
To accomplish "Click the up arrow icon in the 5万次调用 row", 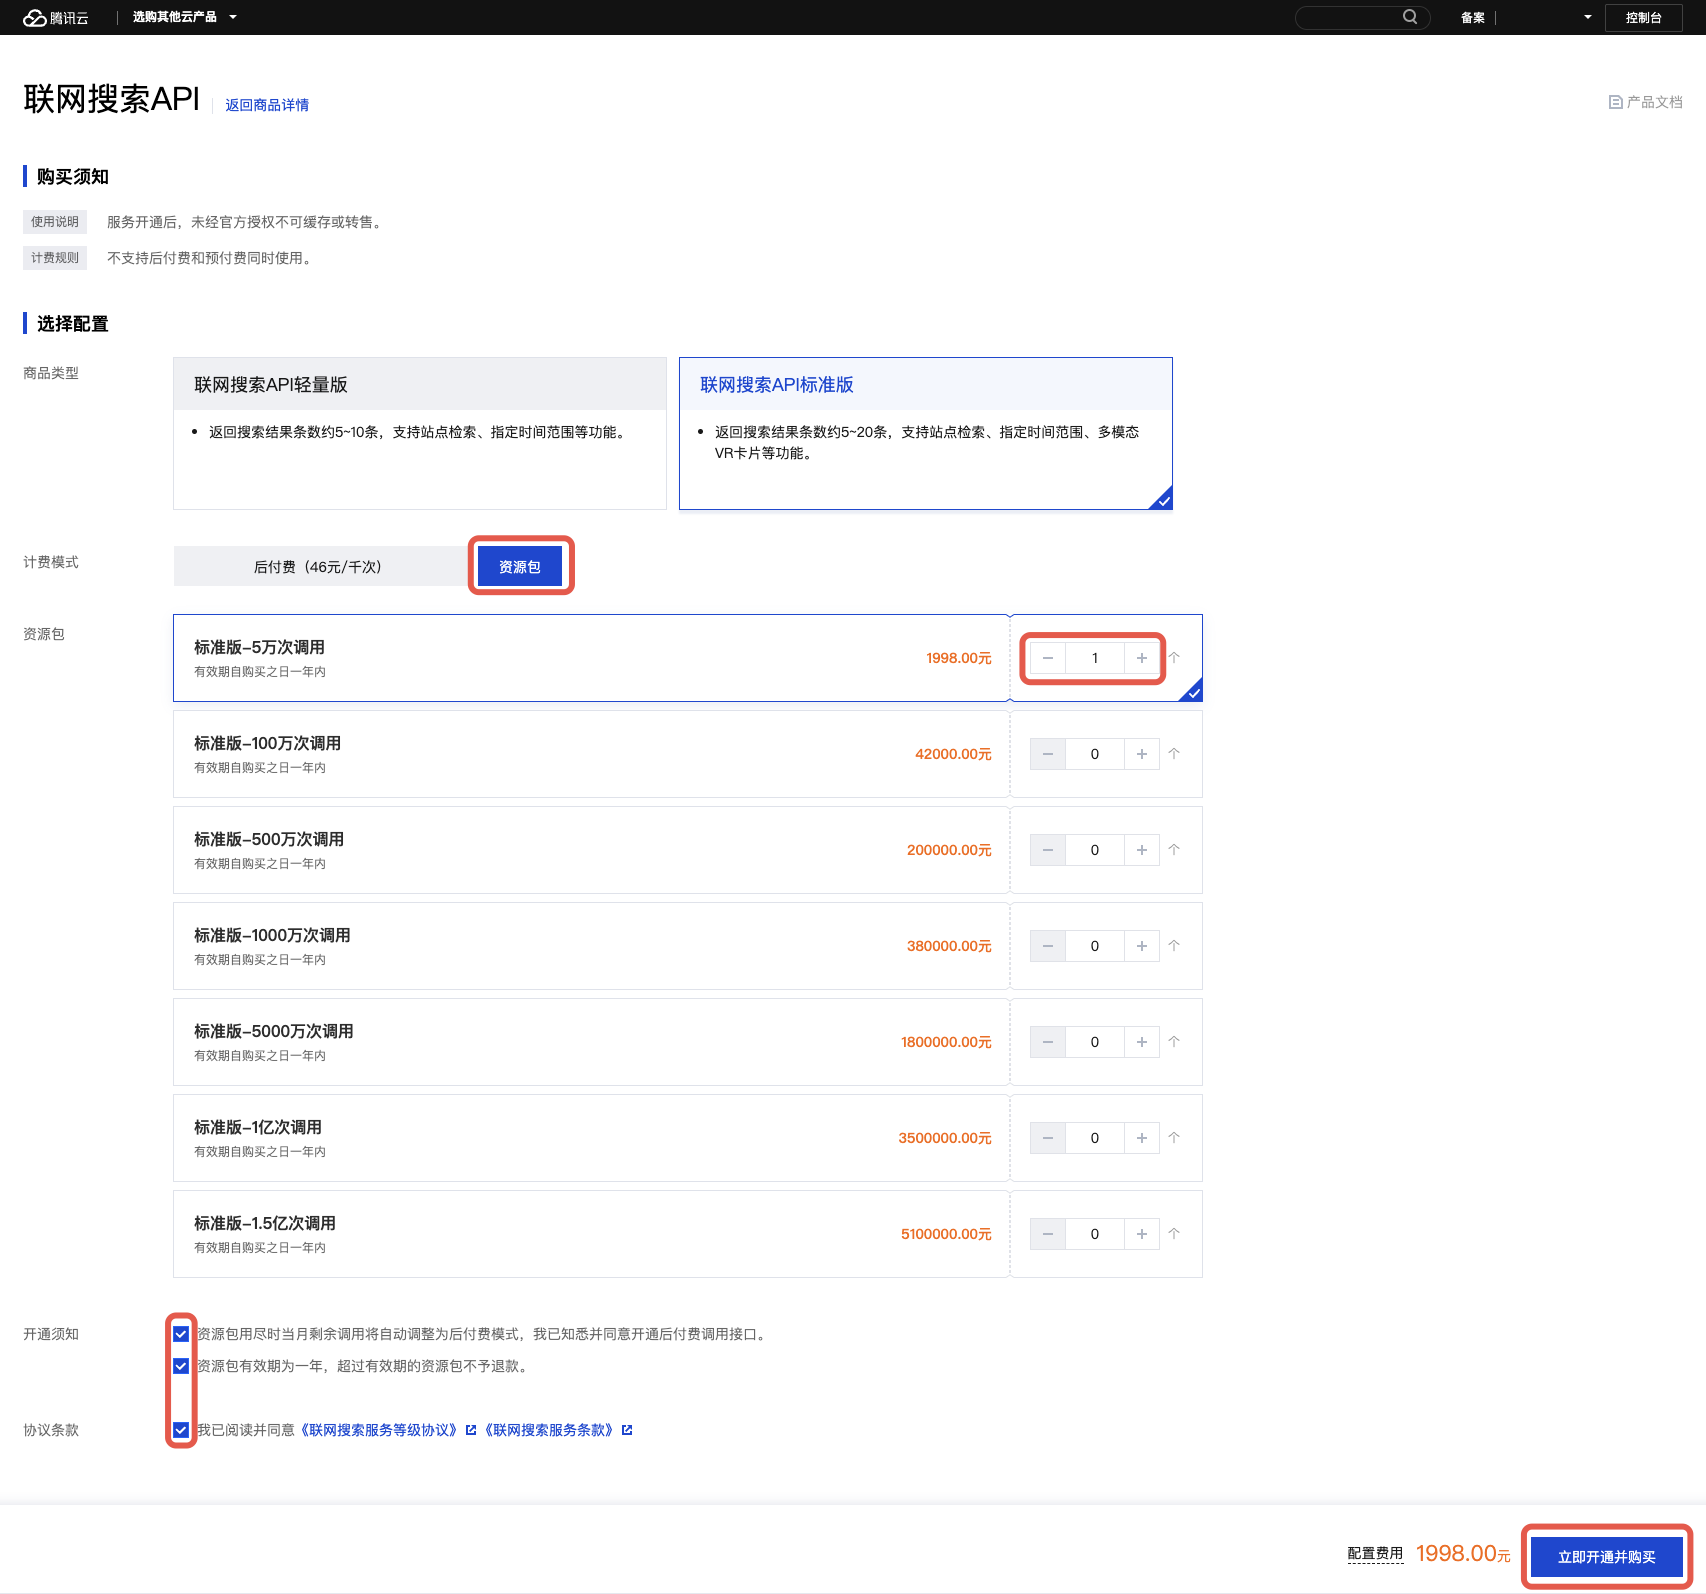I will tap(1175, 658).
